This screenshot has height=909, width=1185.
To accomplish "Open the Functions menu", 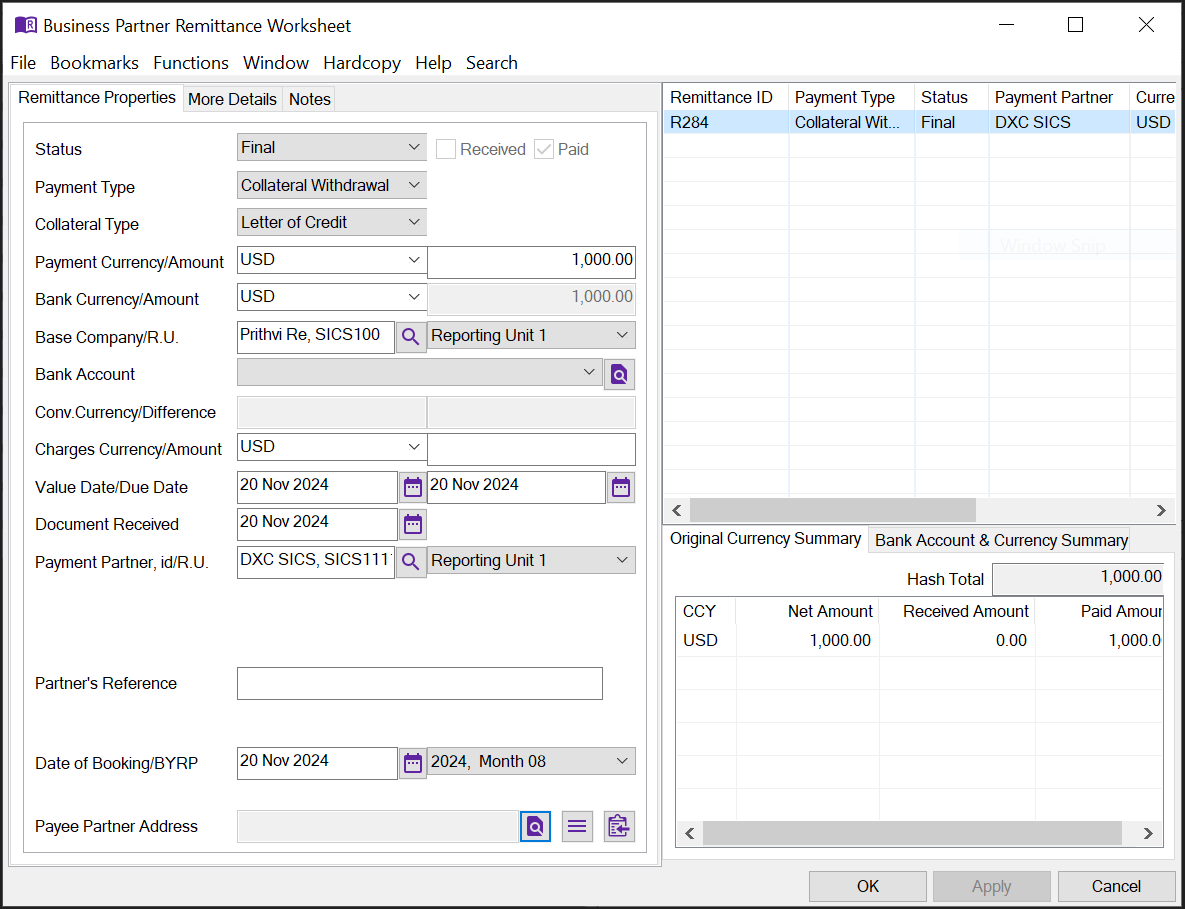I will 191,63.
